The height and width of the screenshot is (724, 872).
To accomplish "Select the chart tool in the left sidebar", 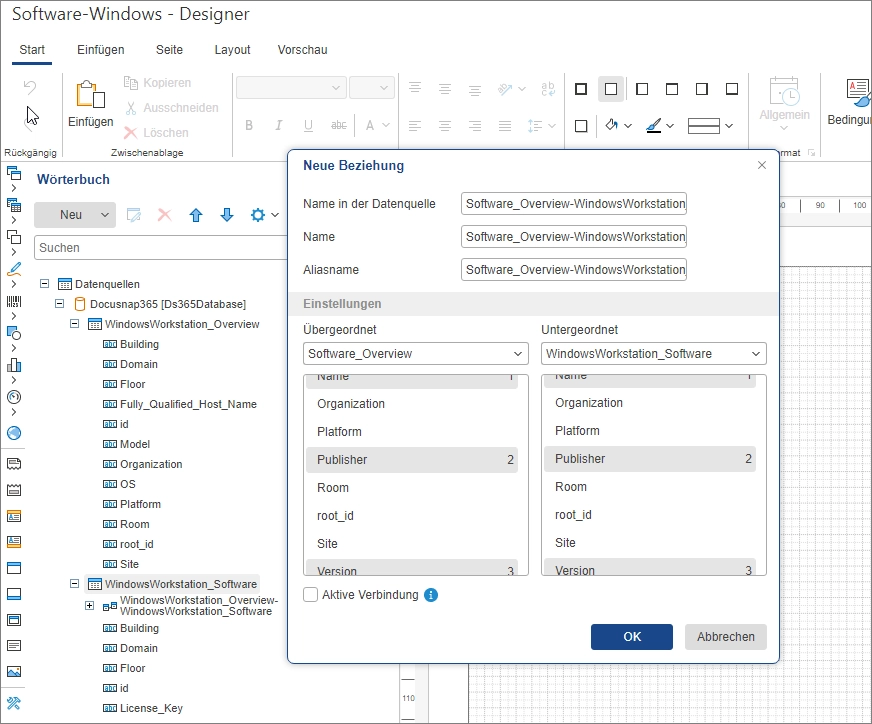I will tap(14, 364).
